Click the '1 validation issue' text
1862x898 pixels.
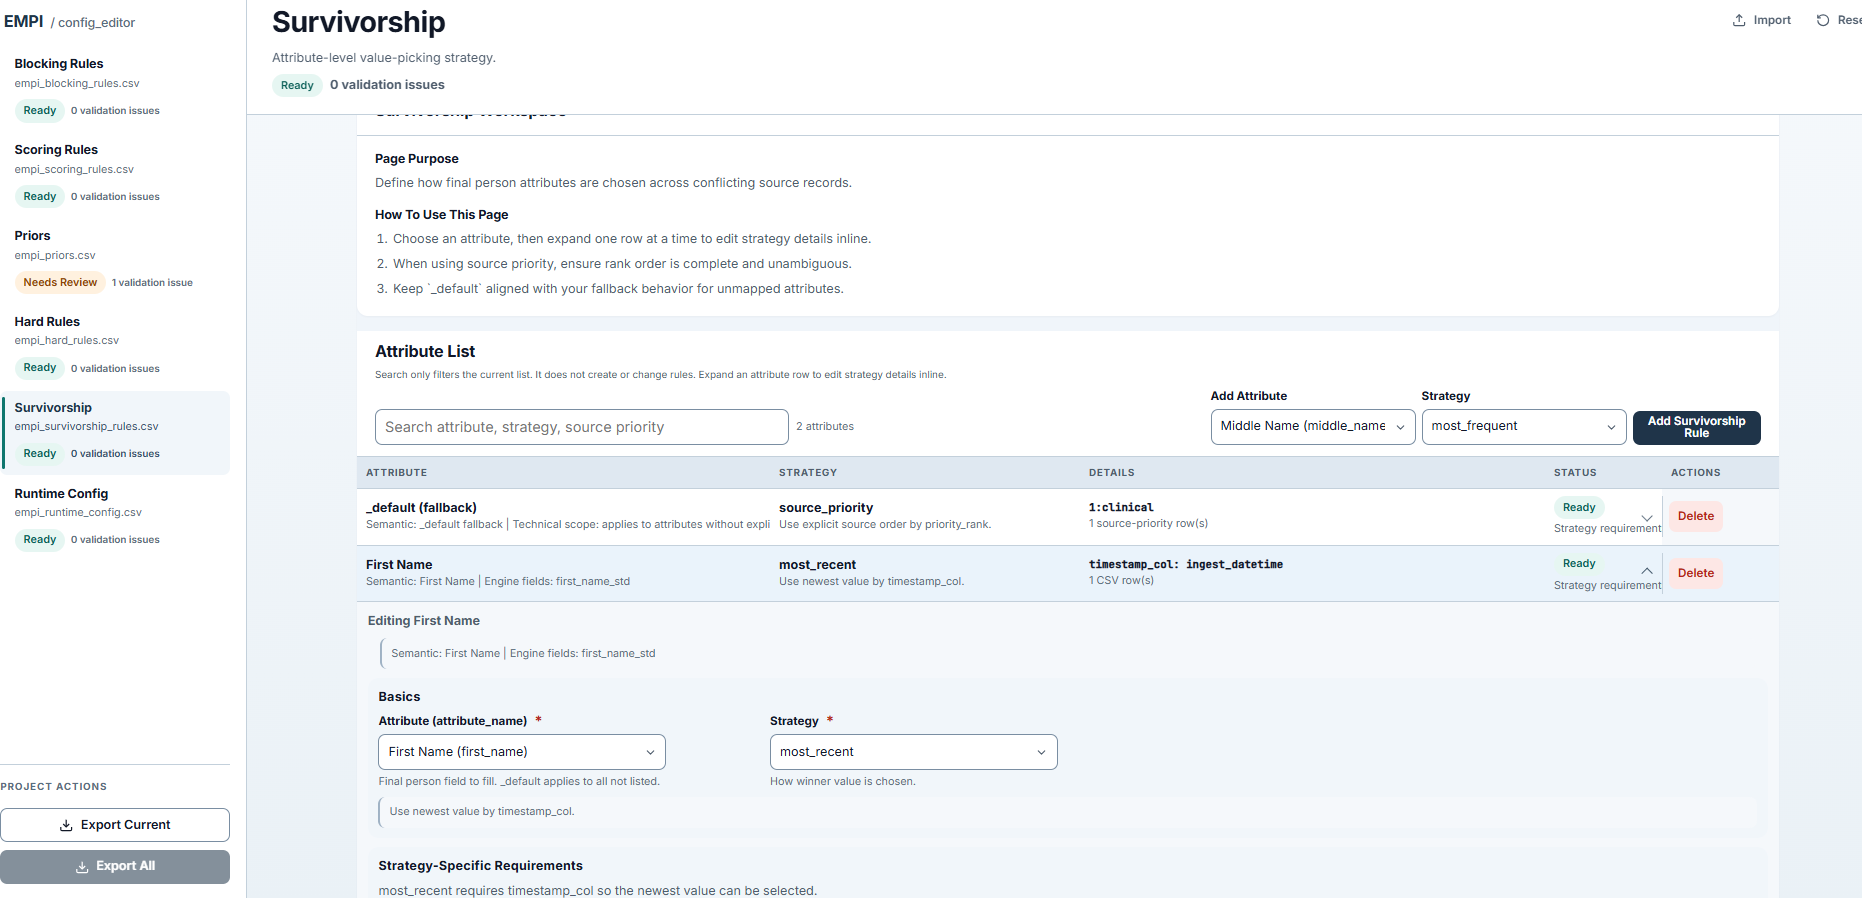click(152, 283)
